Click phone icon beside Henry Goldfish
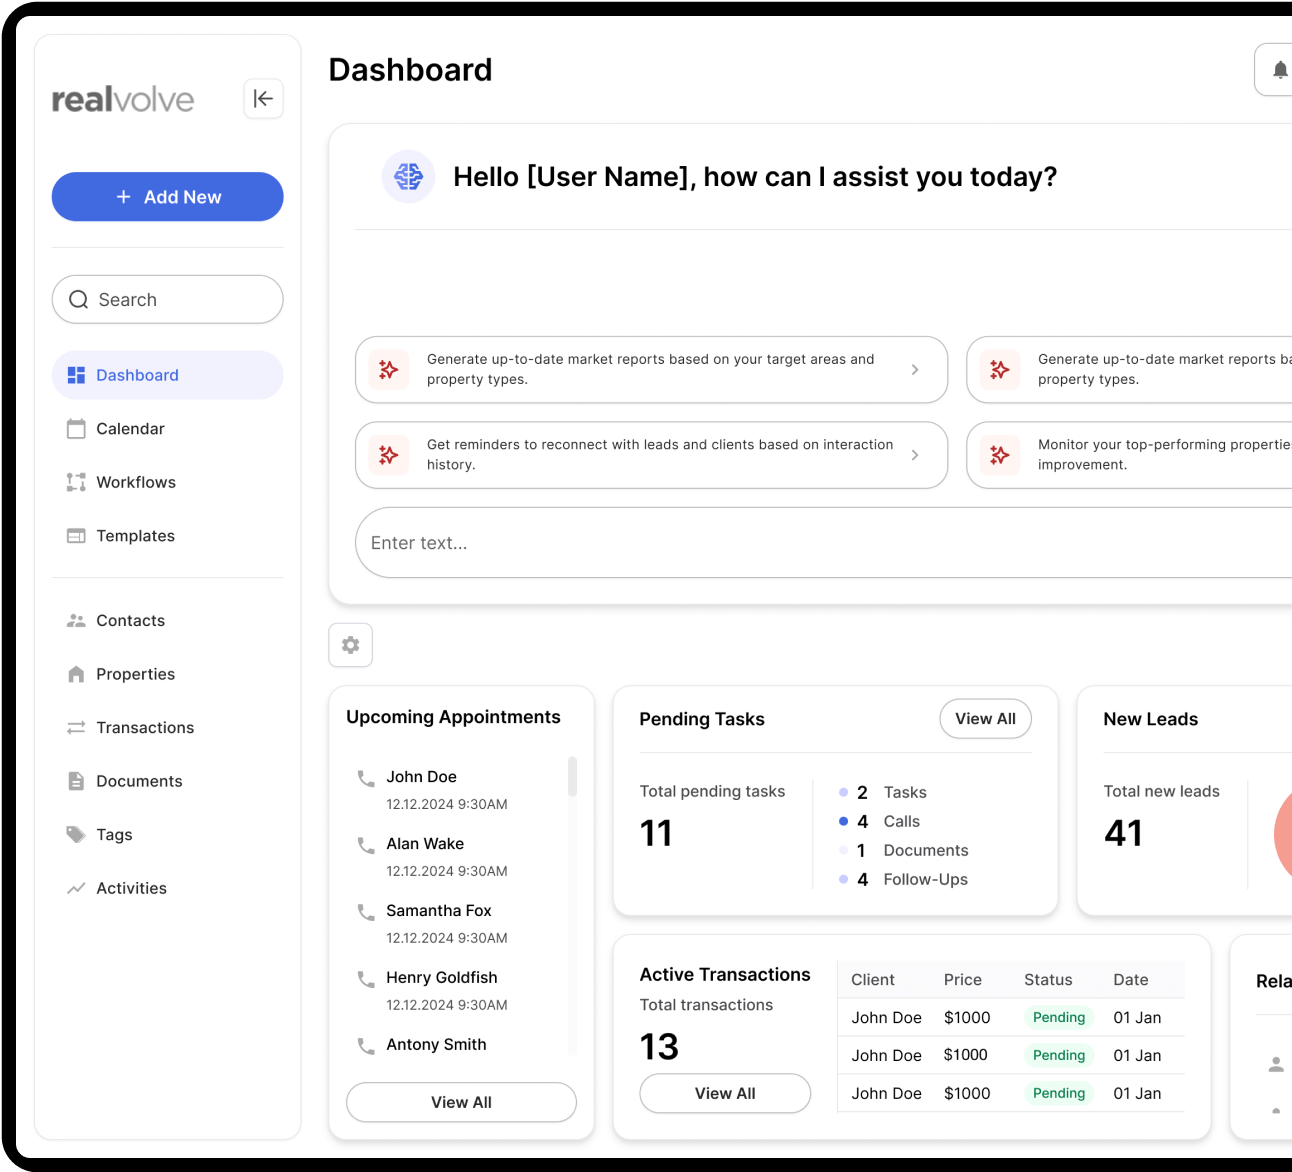This screenshot has width=1292, height=1172. (366, 978)
